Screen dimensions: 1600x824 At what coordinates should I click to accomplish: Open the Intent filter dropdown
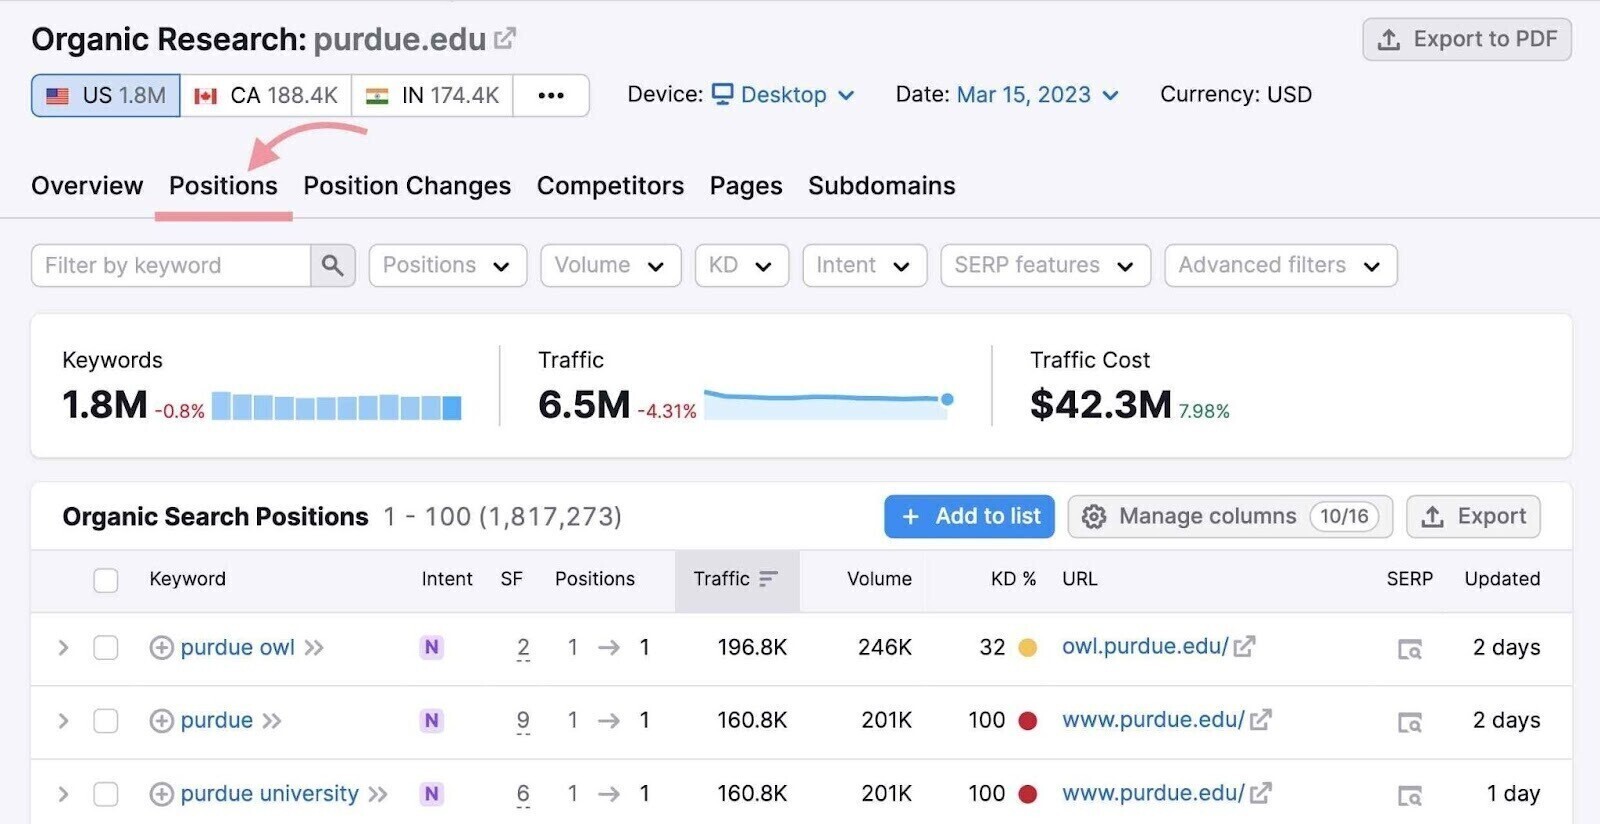click(864, 266)
